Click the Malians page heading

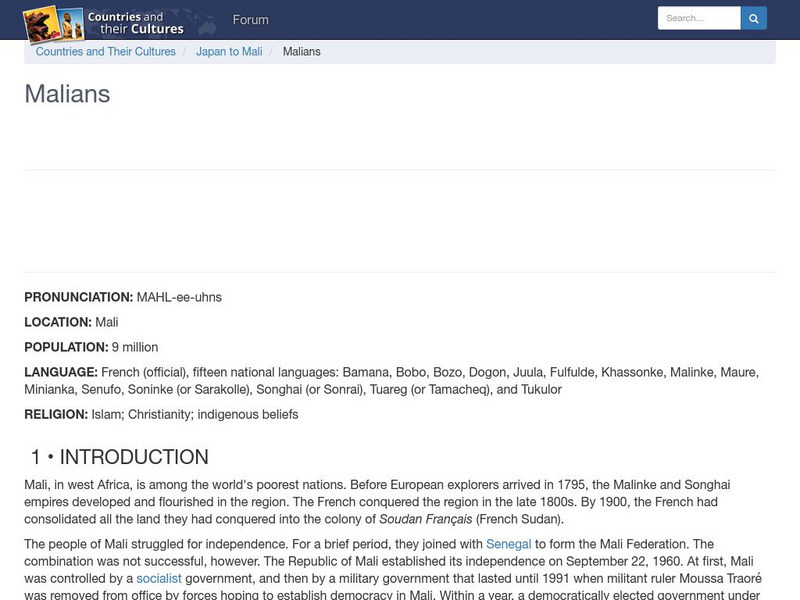tap(67, 94)
